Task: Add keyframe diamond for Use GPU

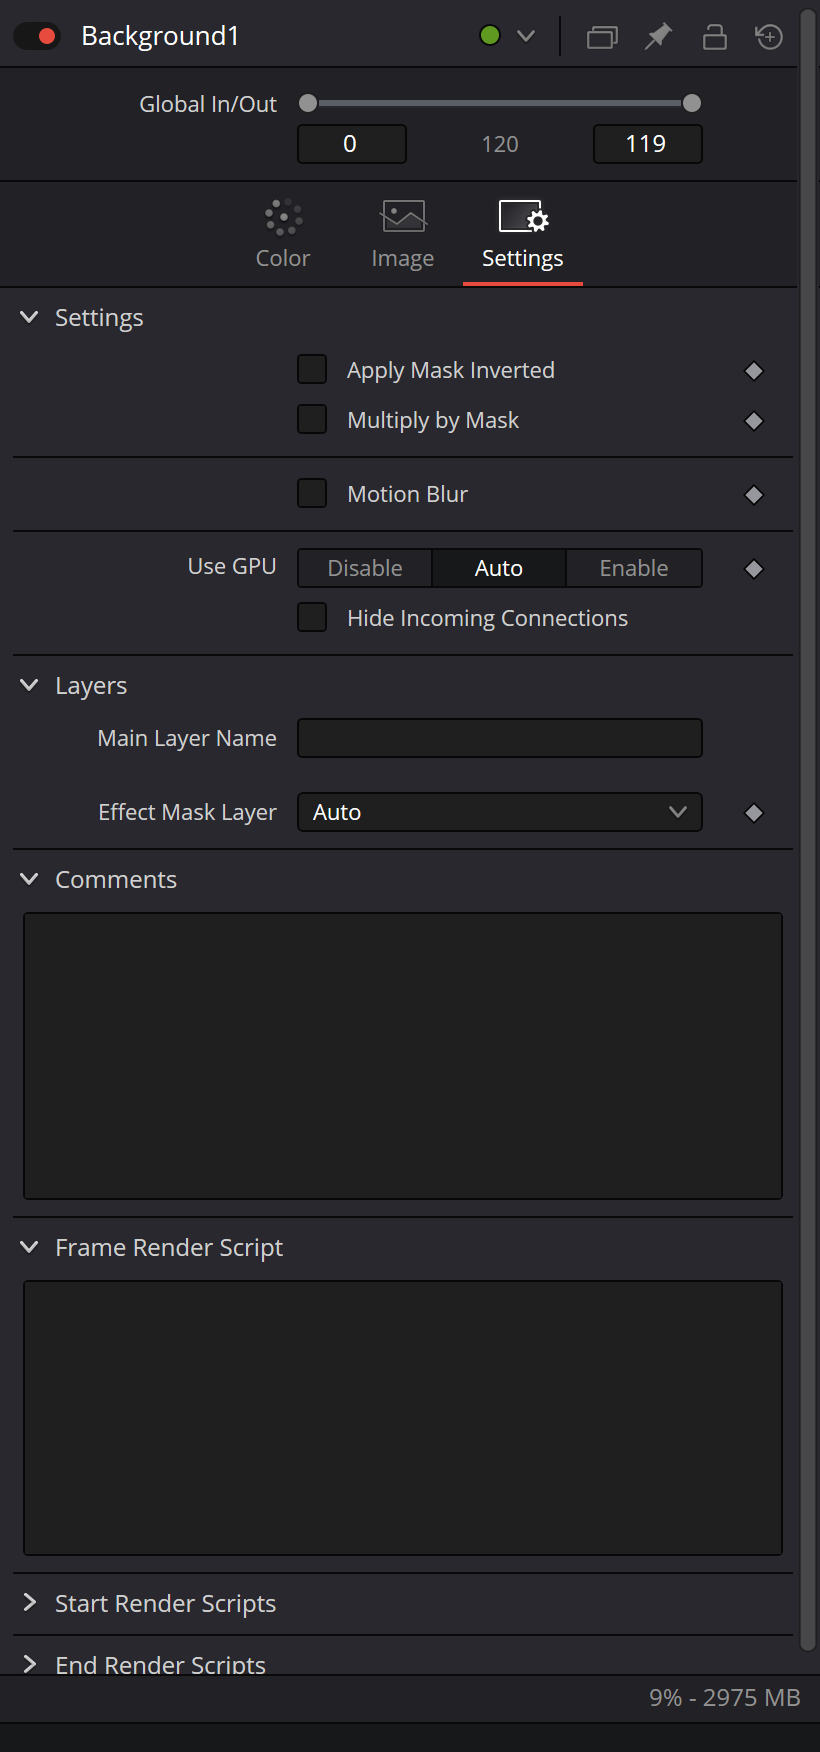Action: click(754, 569)
